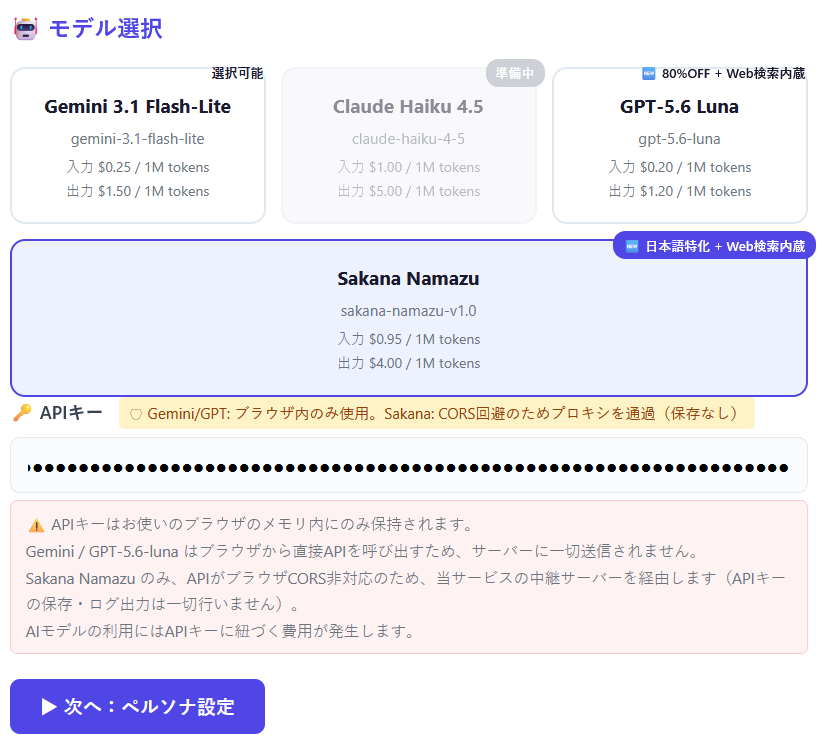Click the gemini-3.1-flash-lite model ID
Image resolution: width=827 pixels, height=747 pixels.
(138, 139)
